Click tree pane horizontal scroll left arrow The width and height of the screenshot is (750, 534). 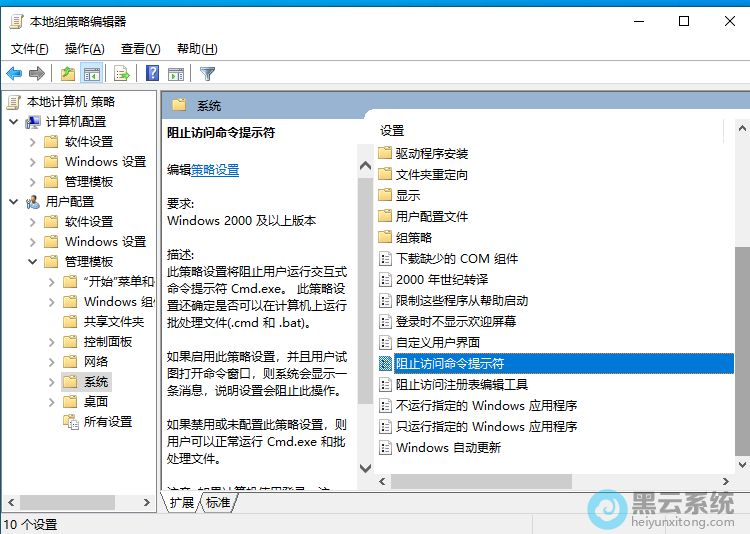[x=11, y=502]
